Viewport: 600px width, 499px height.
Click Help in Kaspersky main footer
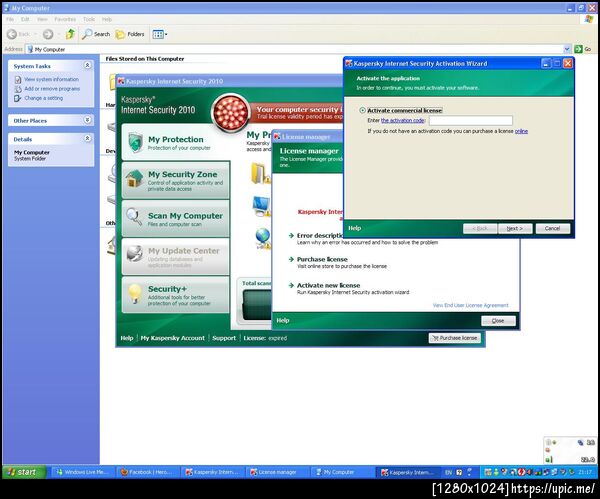pos(127,338)
